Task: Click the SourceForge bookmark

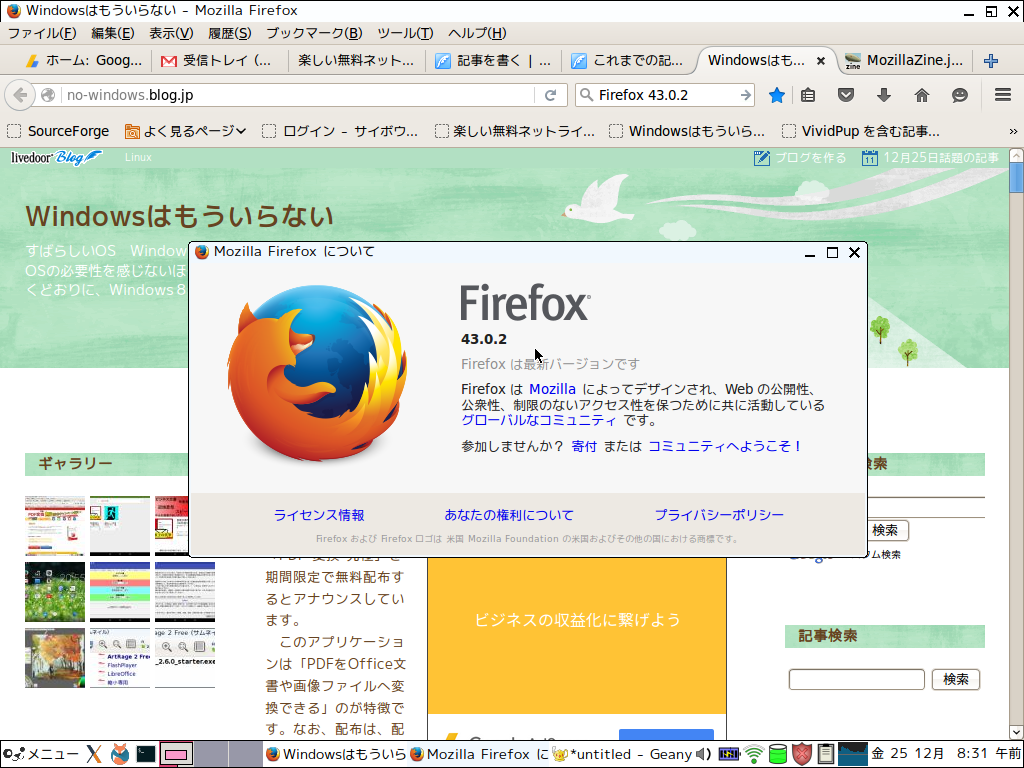Action: pos(59,131)
